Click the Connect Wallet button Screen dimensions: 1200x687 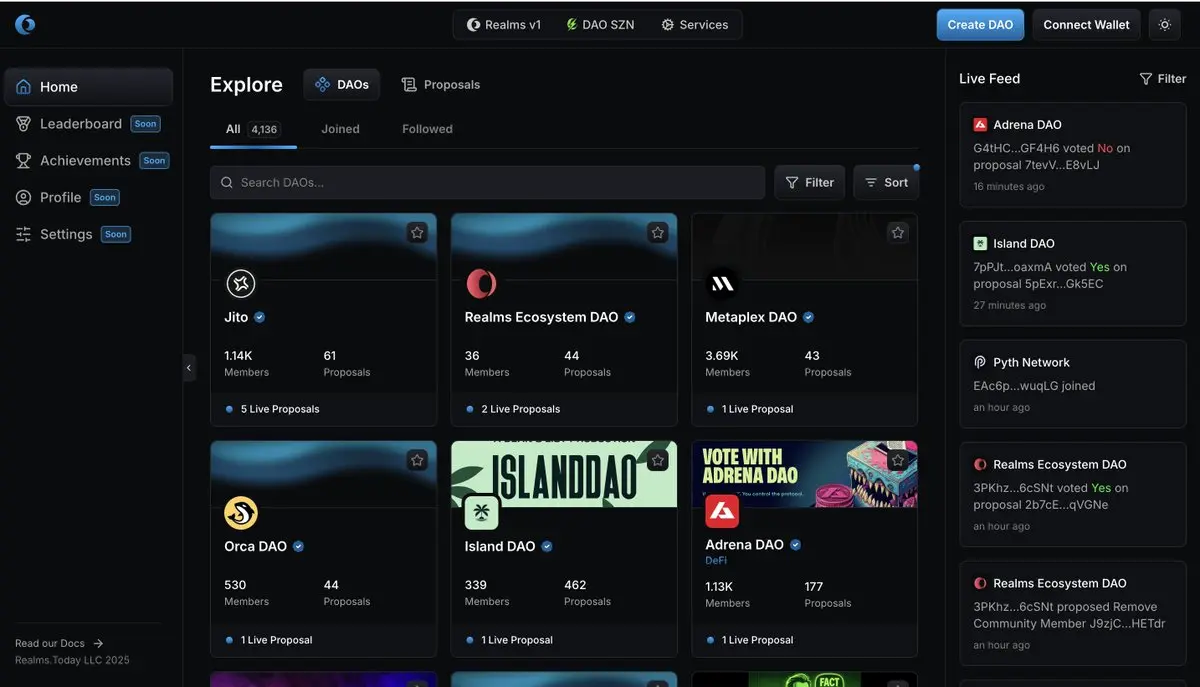(x=1086, y=25)
